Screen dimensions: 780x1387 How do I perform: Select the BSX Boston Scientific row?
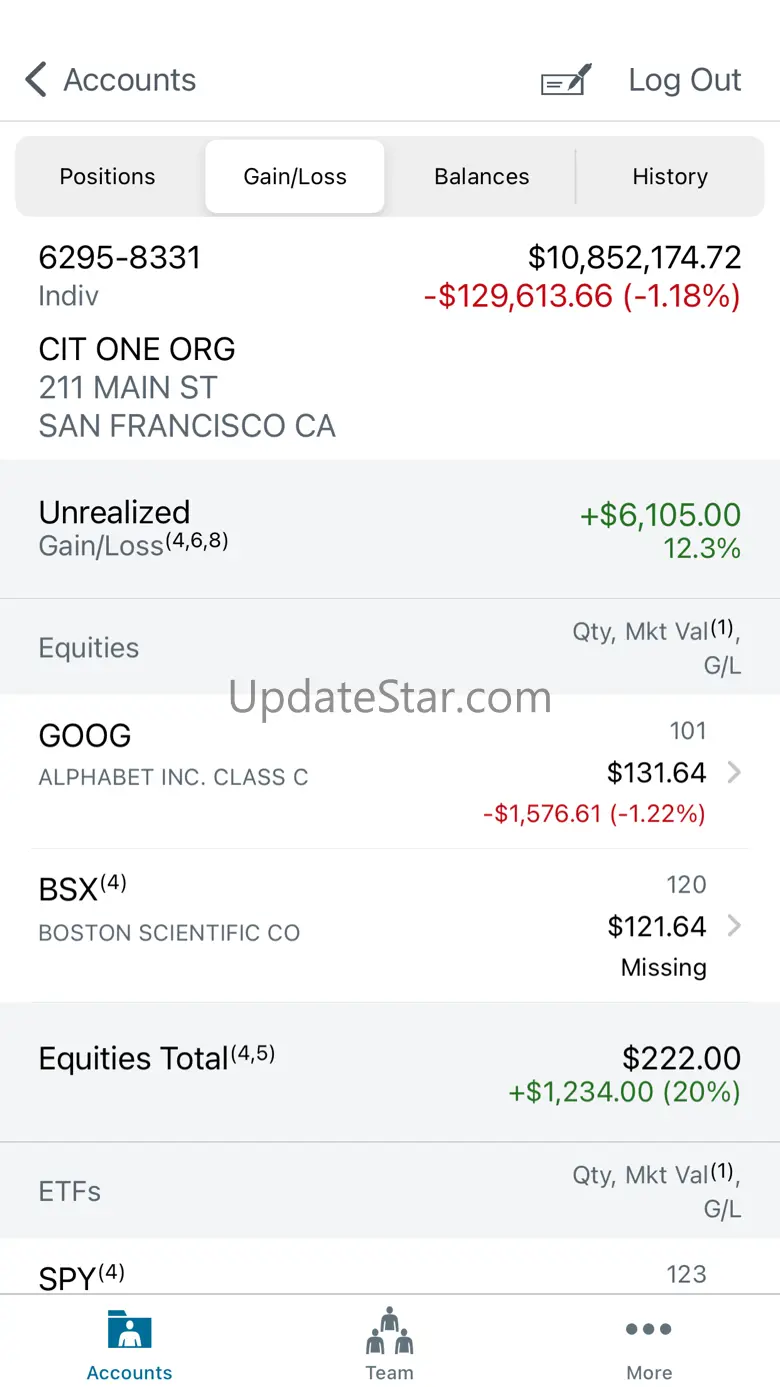click(390, 926)
